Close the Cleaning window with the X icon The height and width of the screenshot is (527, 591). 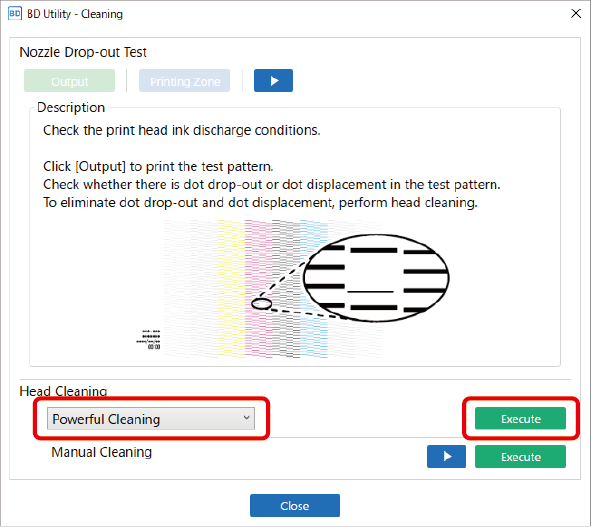(x=576, y=14)
